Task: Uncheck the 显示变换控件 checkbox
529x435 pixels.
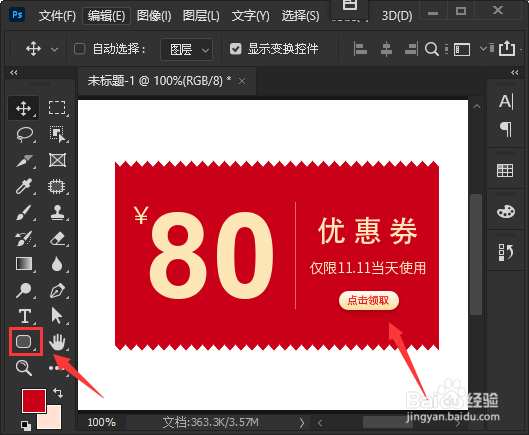Action: [235, 49]
